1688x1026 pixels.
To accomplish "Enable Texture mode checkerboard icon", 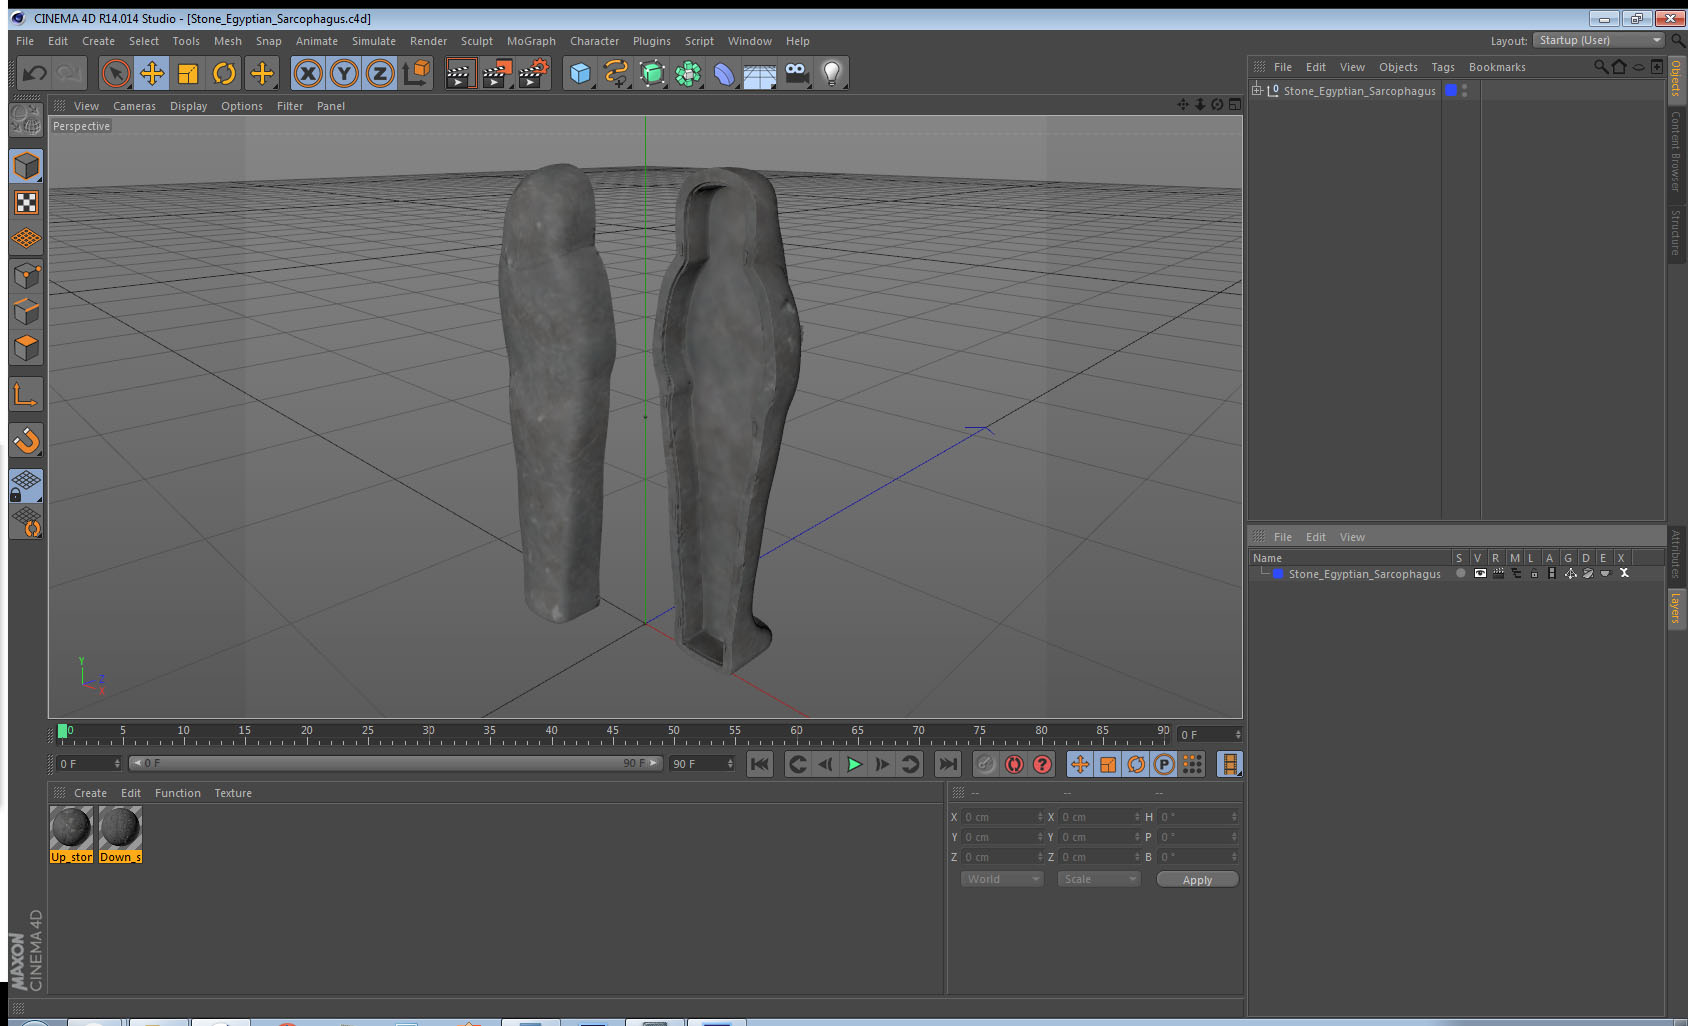I will (x=26, y=203).
